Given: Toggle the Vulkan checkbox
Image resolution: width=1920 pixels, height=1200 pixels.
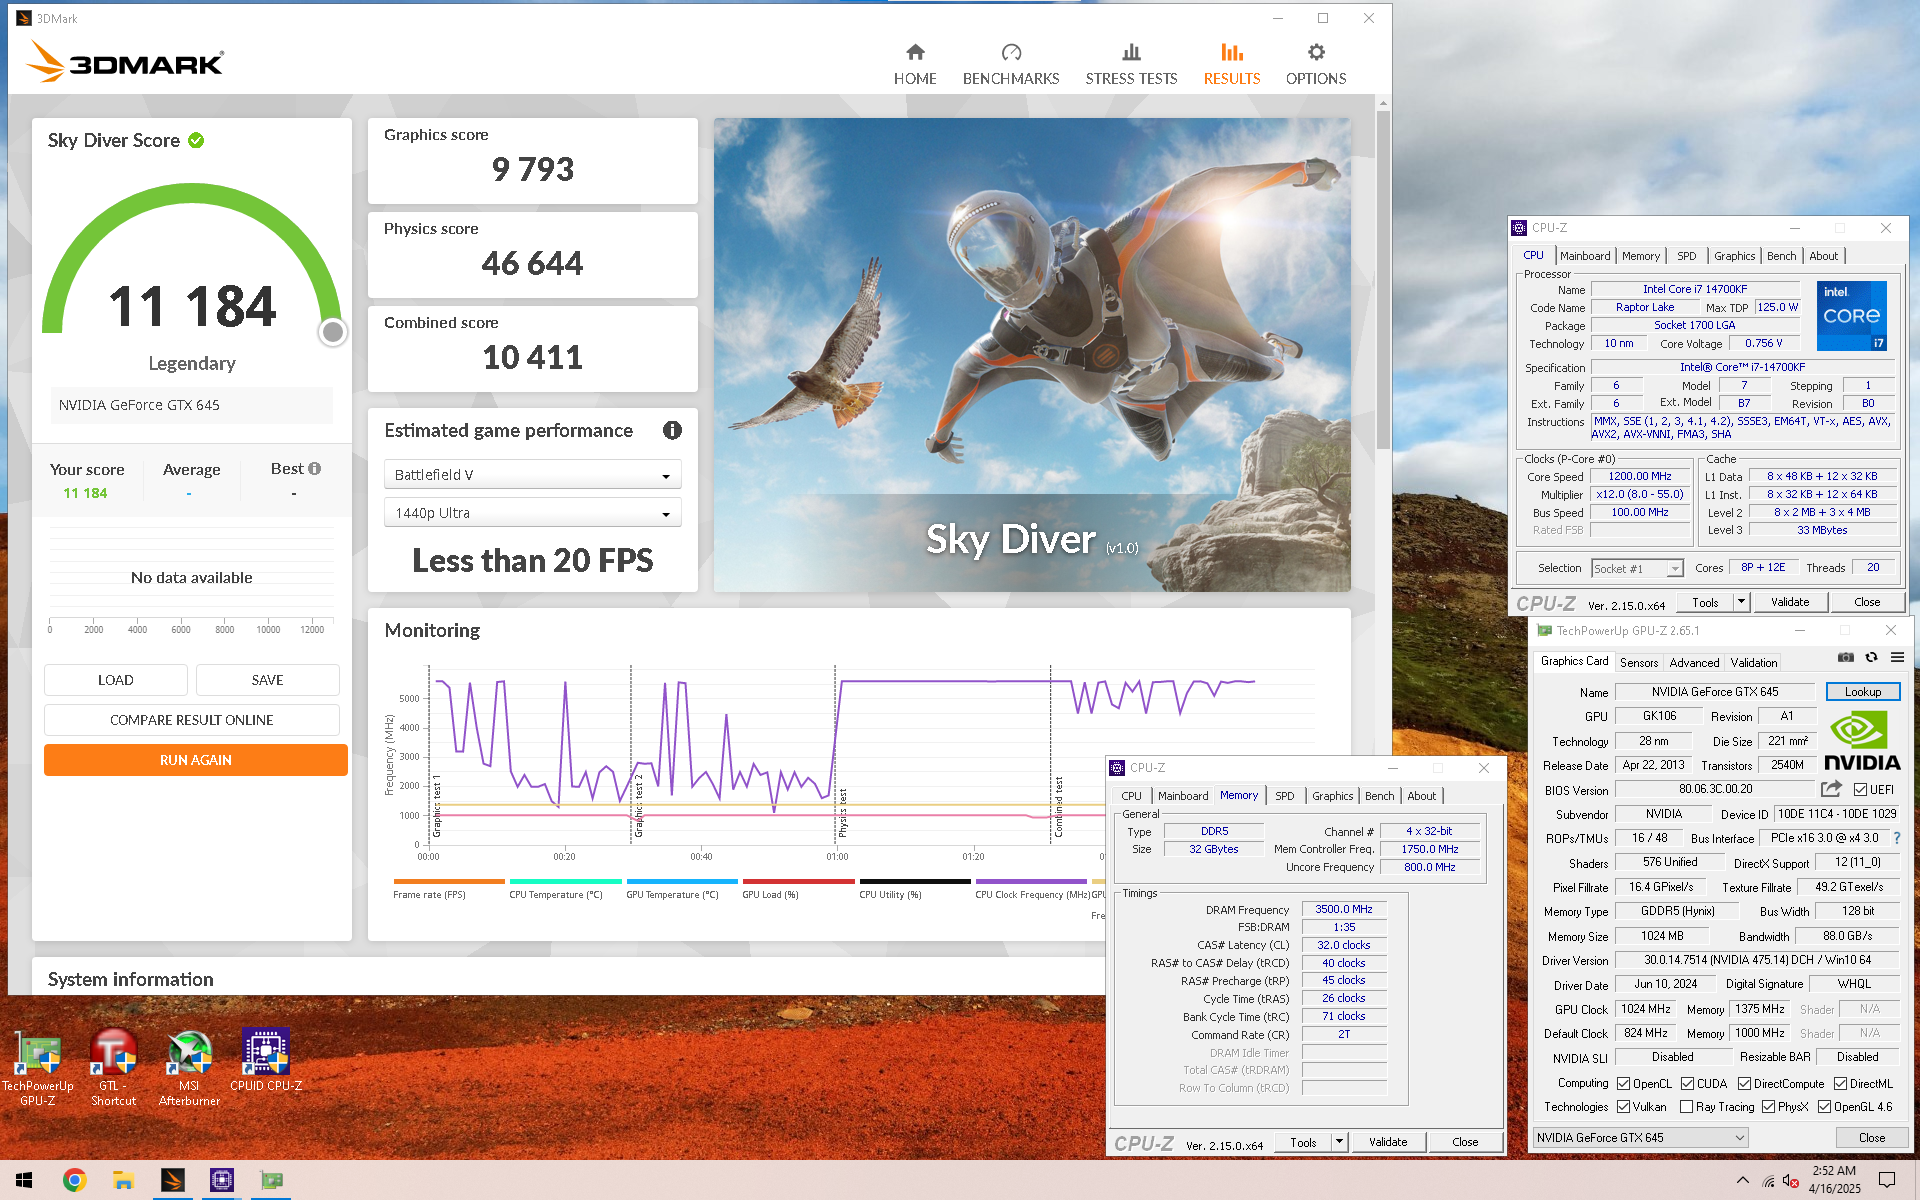Looking at the screenshot, I should click(x=1624, y=1106).
